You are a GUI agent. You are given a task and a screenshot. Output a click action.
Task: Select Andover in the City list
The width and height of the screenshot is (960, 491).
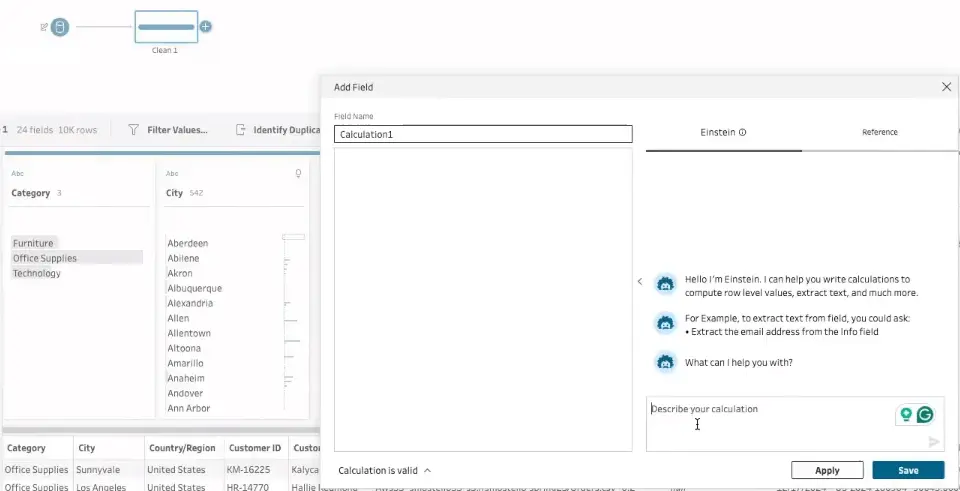[185, 393]
